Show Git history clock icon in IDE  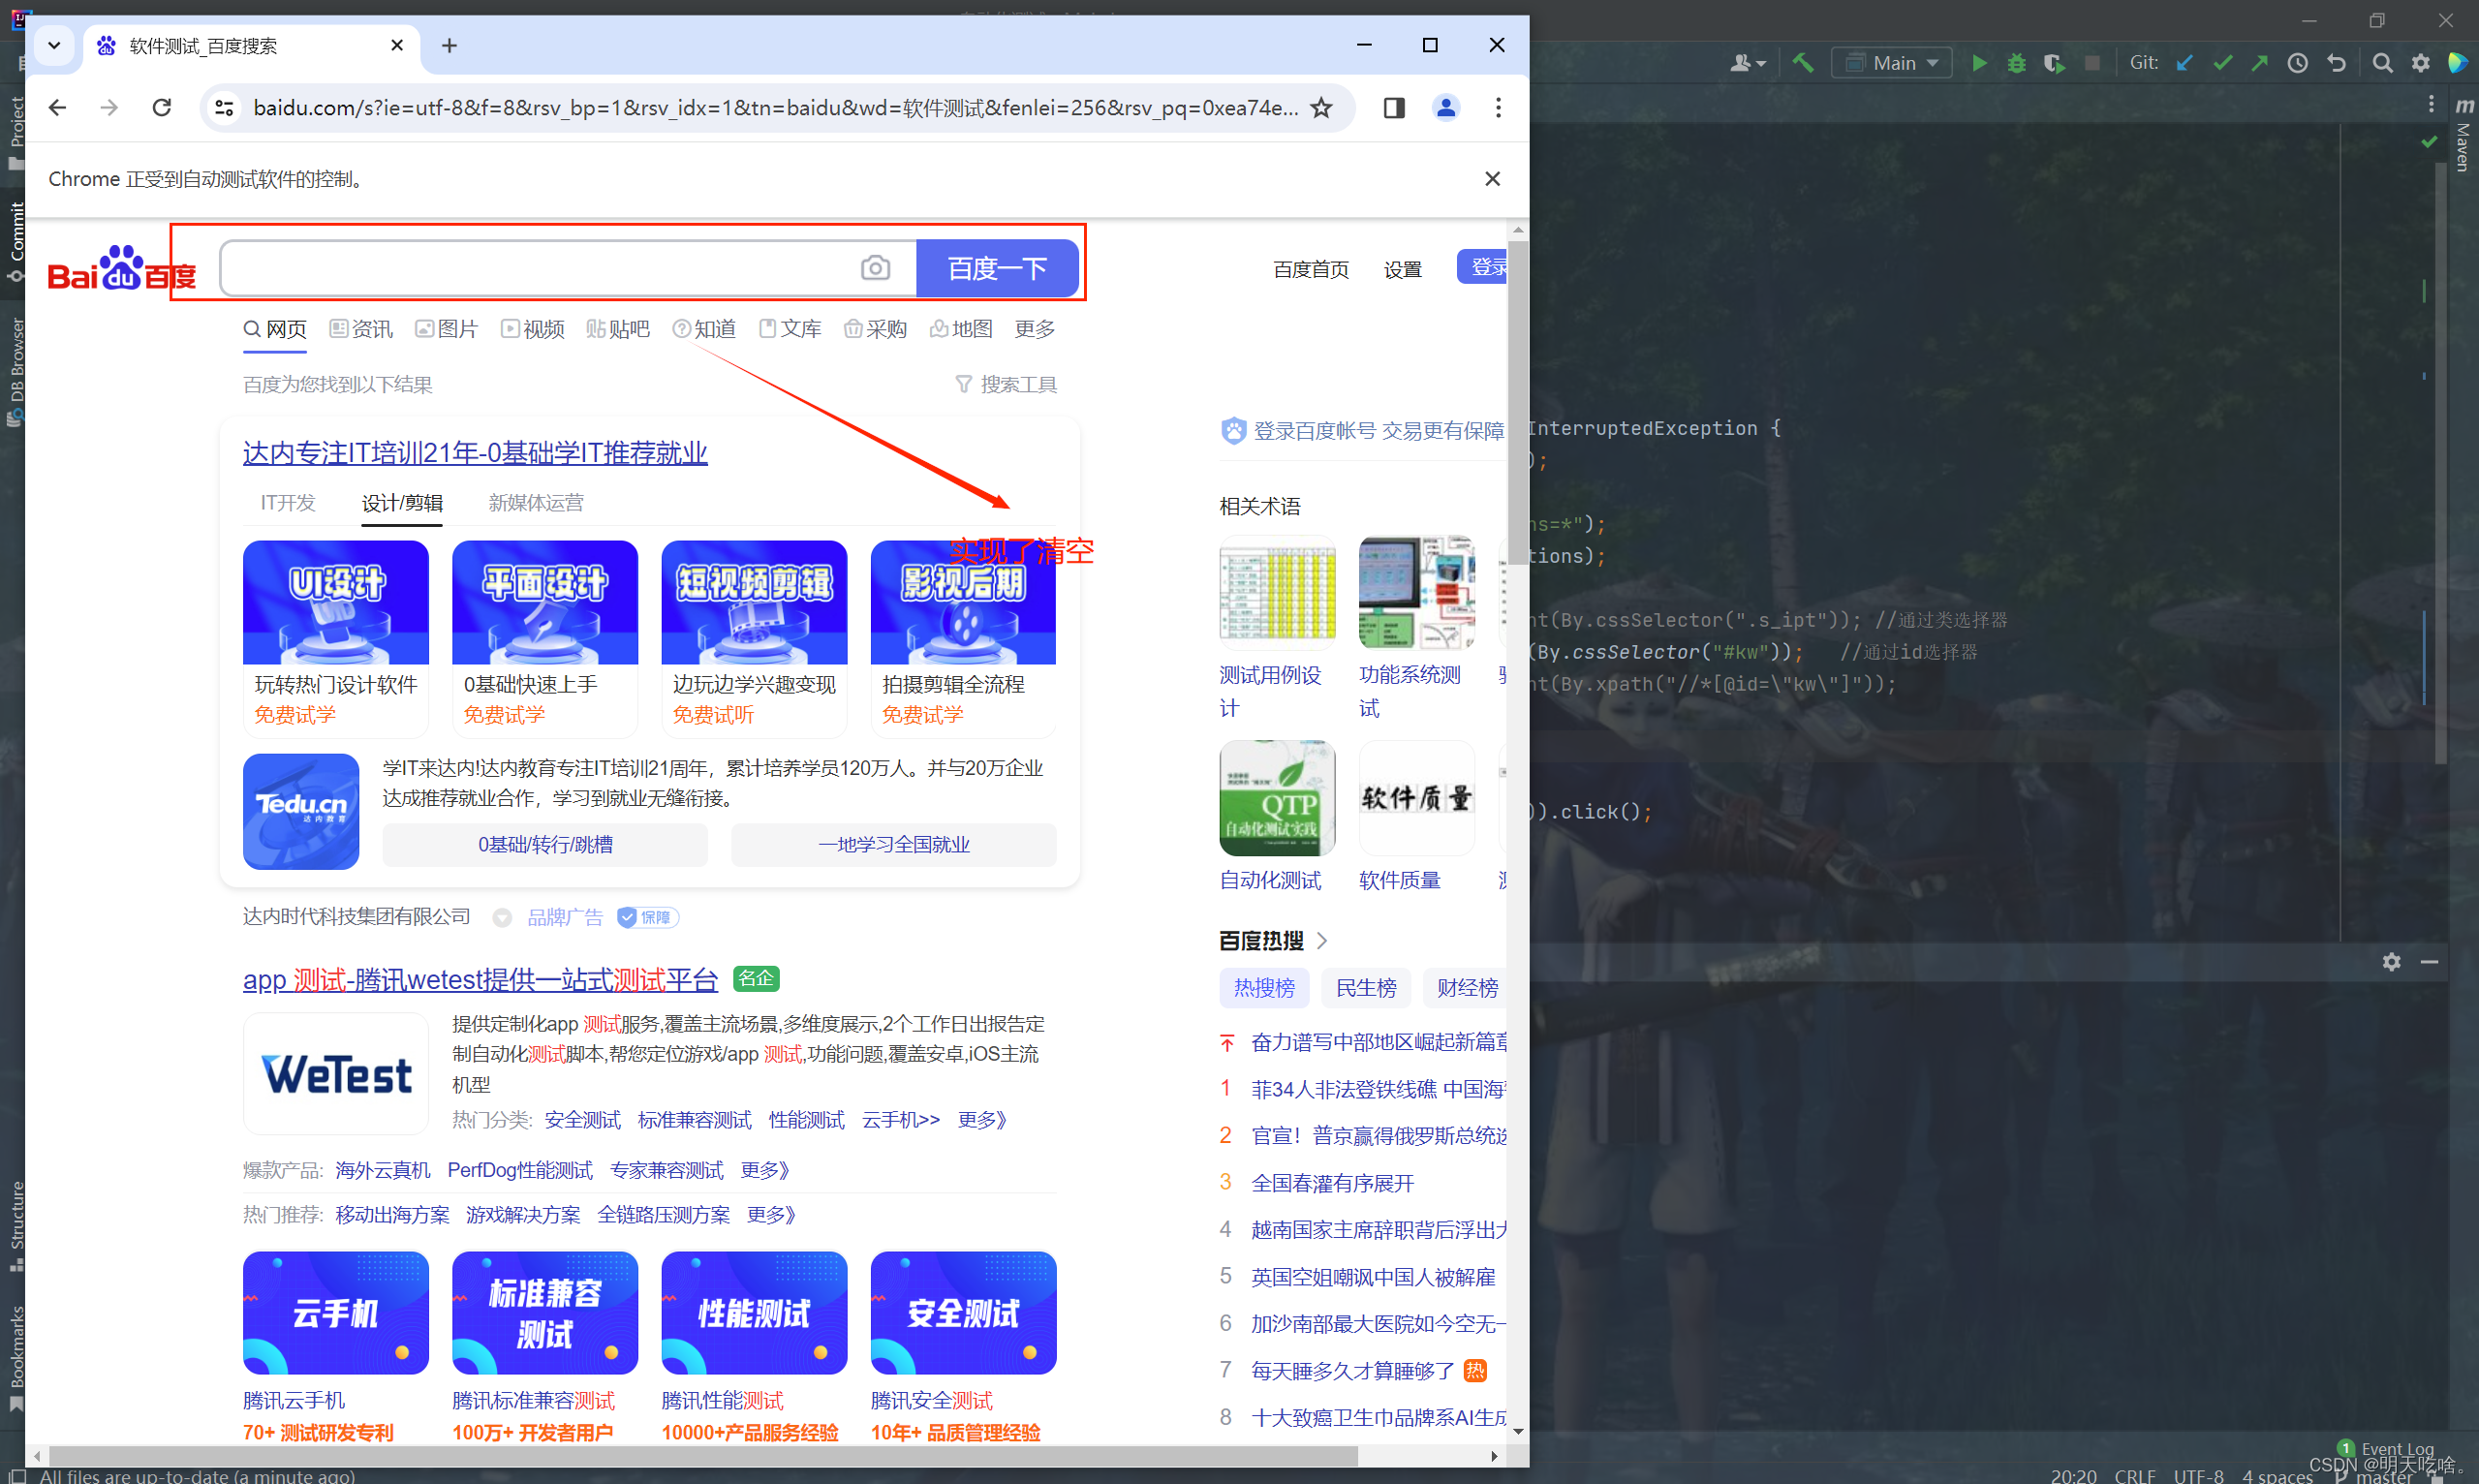(x=2297, y=63)
